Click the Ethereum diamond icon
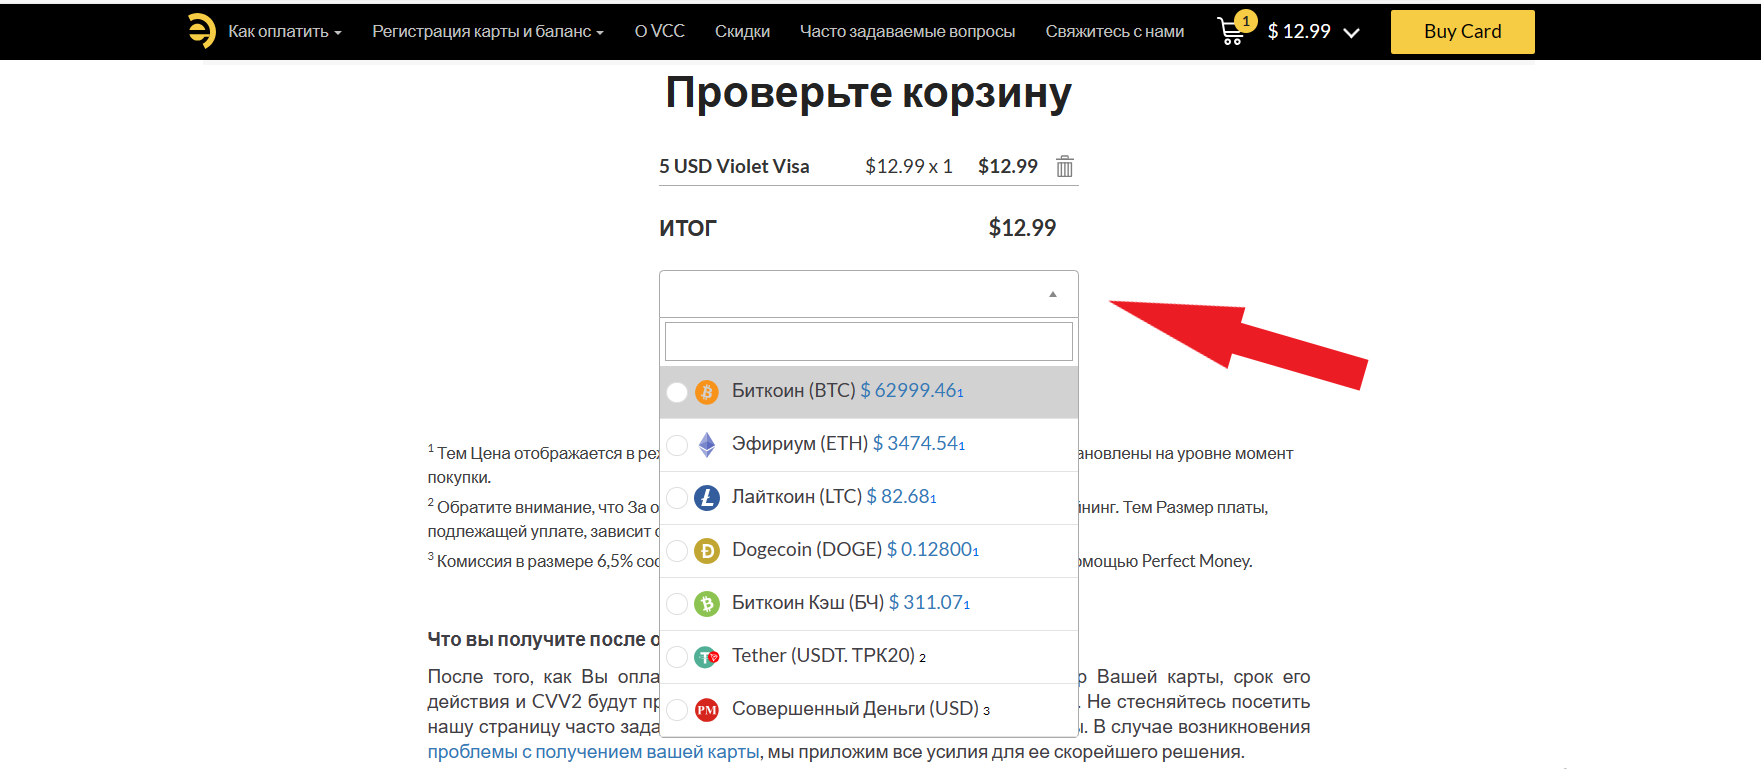Screen dimensions: 1761x769 [x=707, y=445]
